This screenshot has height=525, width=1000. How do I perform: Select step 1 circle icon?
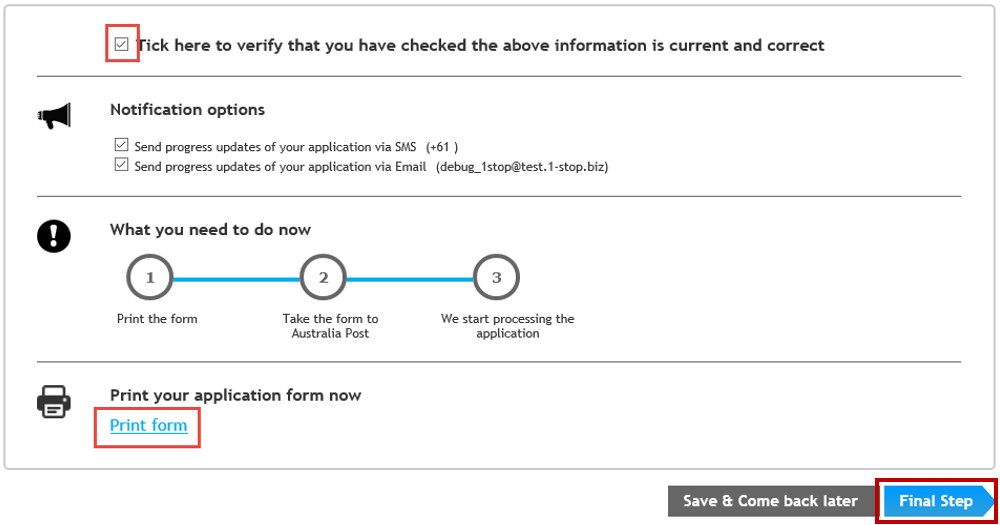pos(150,277)
